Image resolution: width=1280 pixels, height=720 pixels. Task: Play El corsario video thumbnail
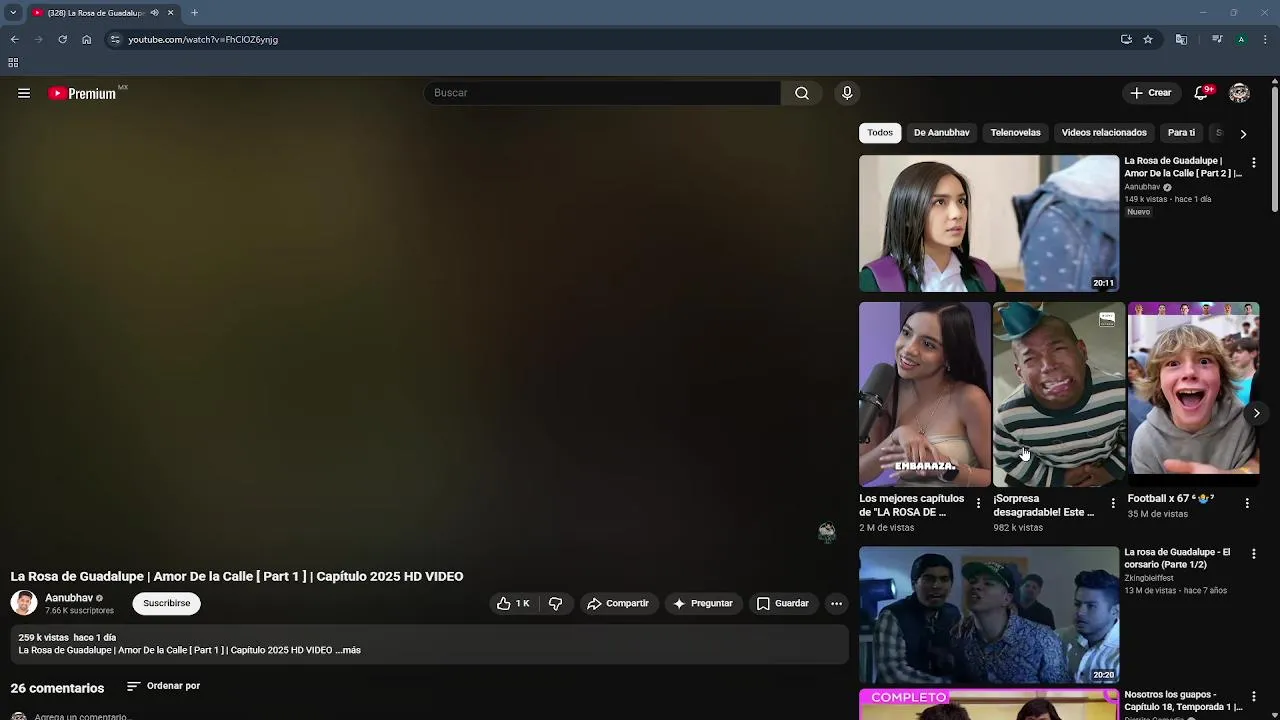coord(989,615)
